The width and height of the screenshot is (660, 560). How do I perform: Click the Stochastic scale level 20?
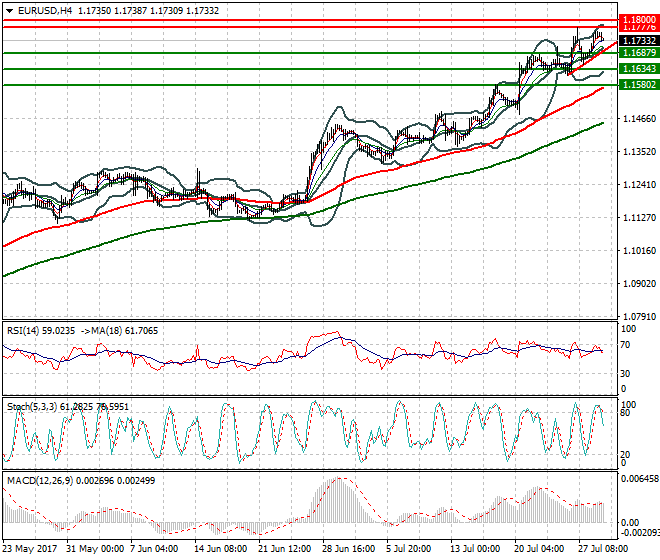[625, 454]
